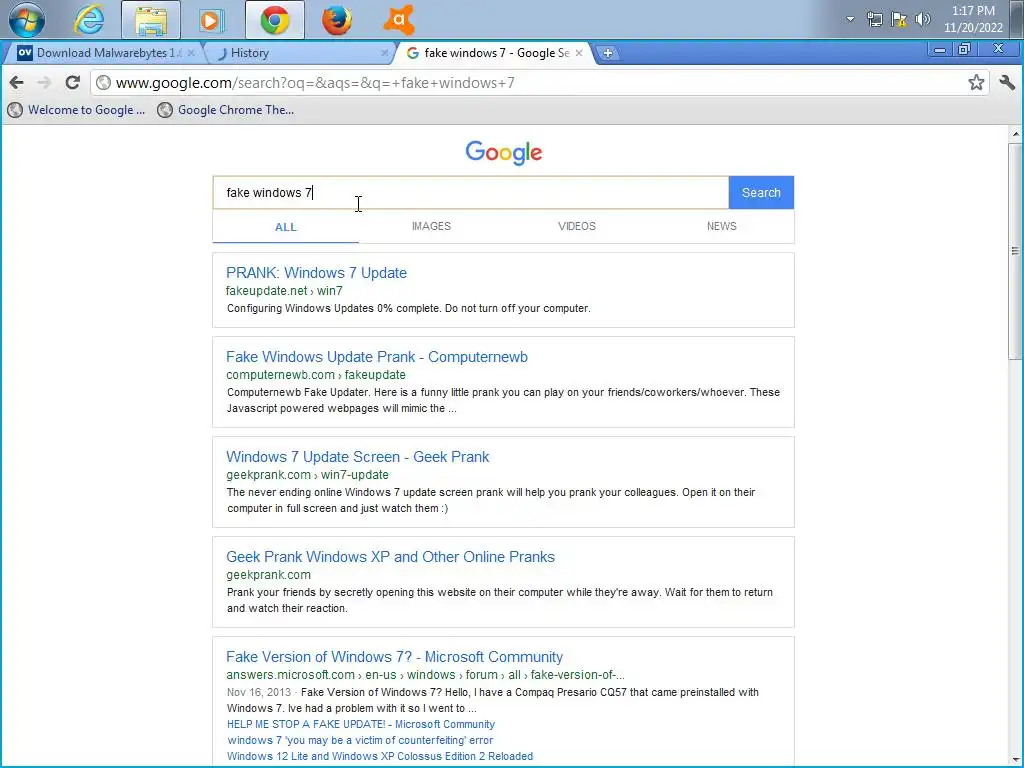Open the Google Chrome The... bookmark
Image resolution: width=1024 pixels, height=768 pixels.
(x=226, y=110)
